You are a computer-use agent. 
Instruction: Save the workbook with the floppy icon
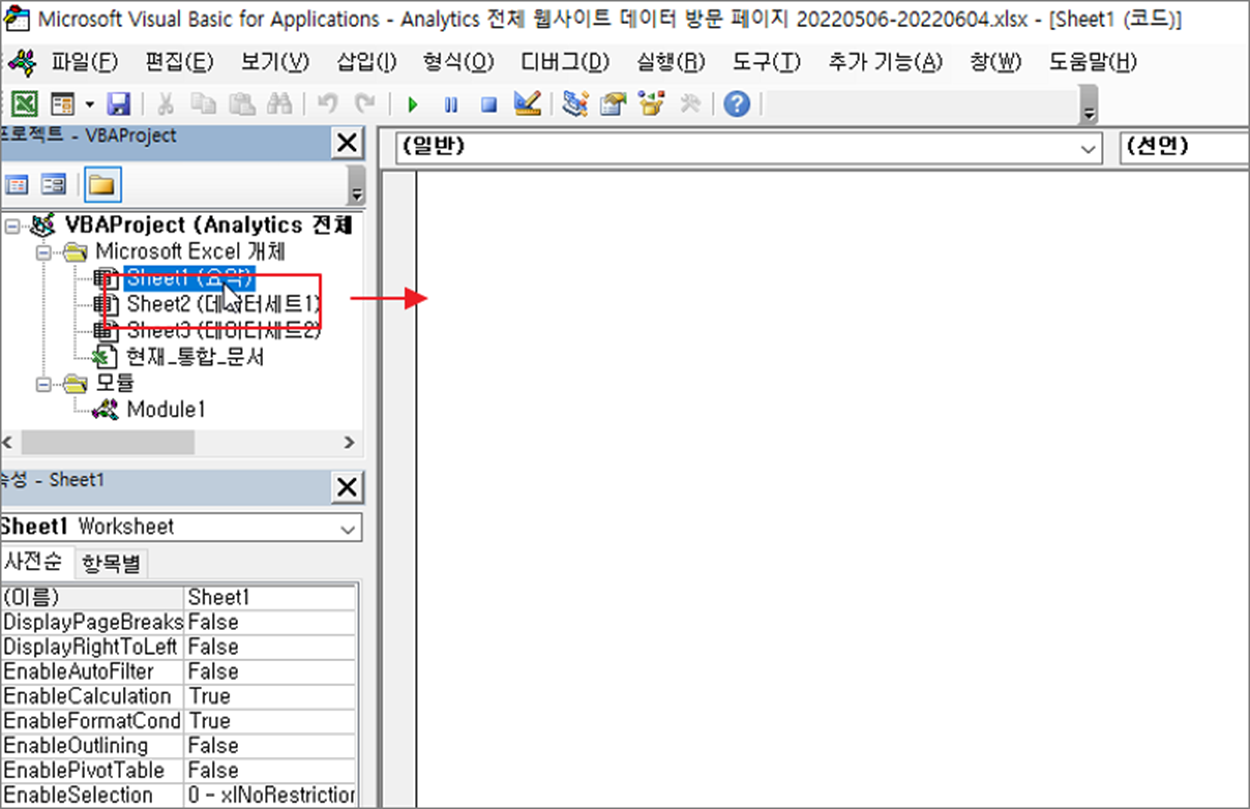[119, 104]
